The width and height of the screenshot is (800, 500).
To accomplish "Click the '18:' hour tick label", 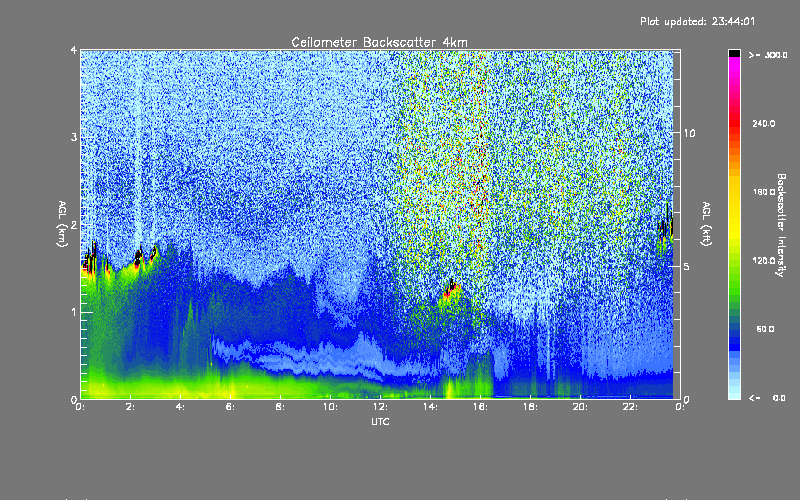I will coord(530,407).
